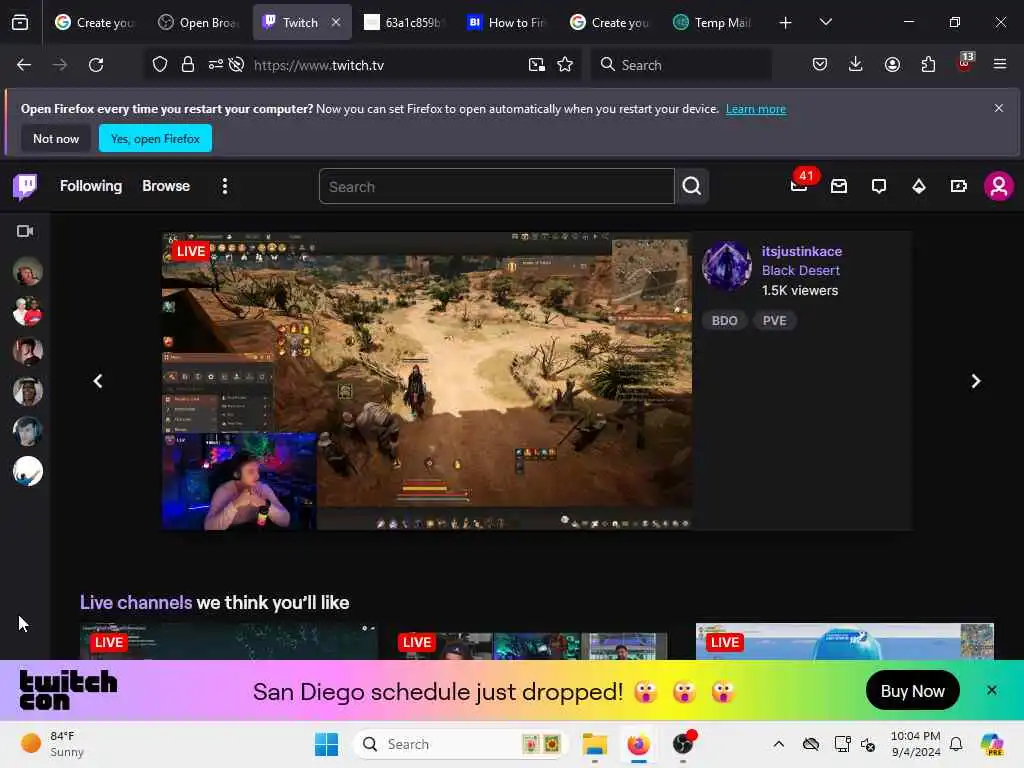Click the Firefox back arrow

24,65
